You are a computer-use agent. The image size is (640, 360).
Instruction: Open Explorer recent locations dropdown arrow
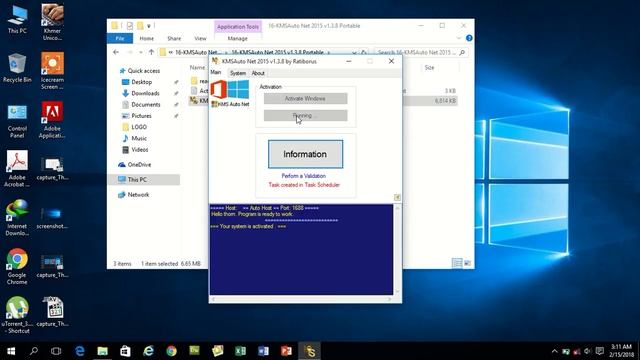141,52
